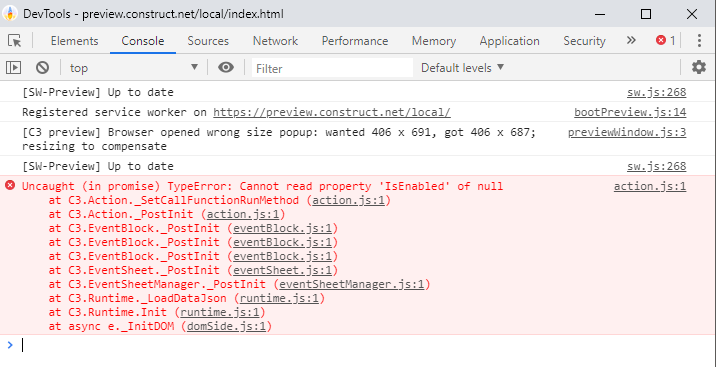Clear the console with the ban icon

click(x=42, y=68)
